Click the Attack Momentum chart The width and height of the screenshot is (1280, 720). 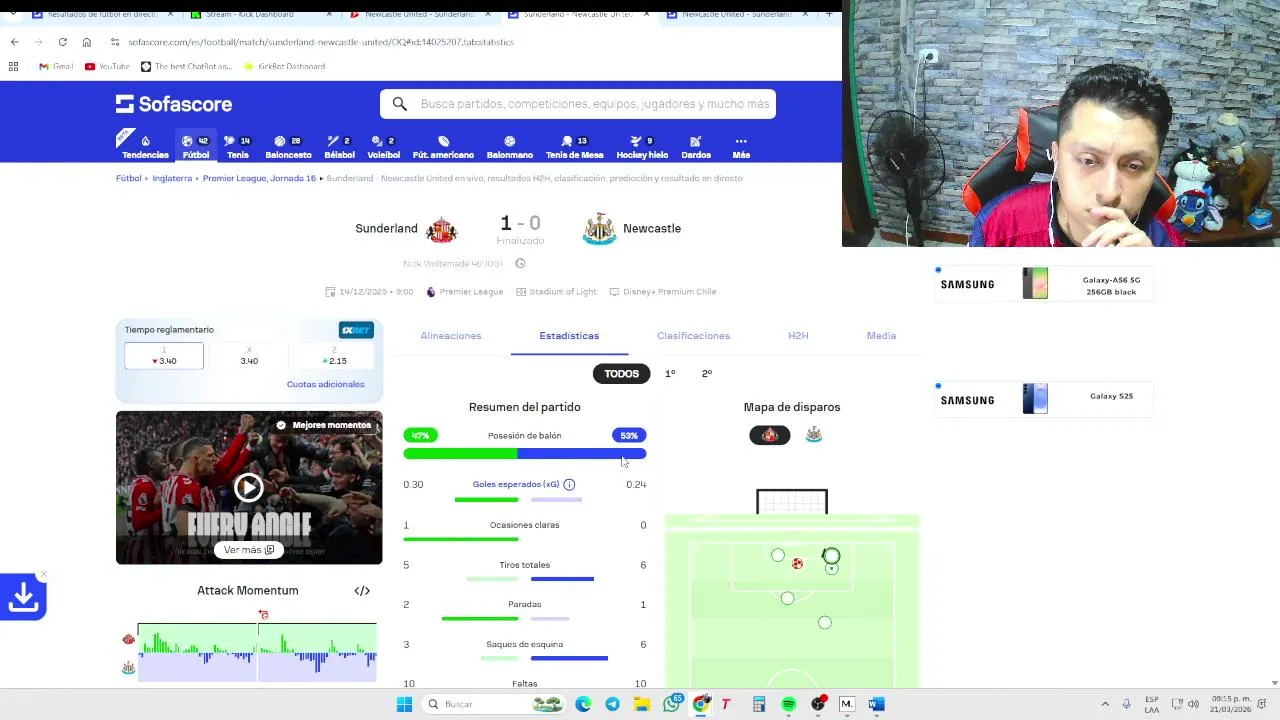[257, 652]
